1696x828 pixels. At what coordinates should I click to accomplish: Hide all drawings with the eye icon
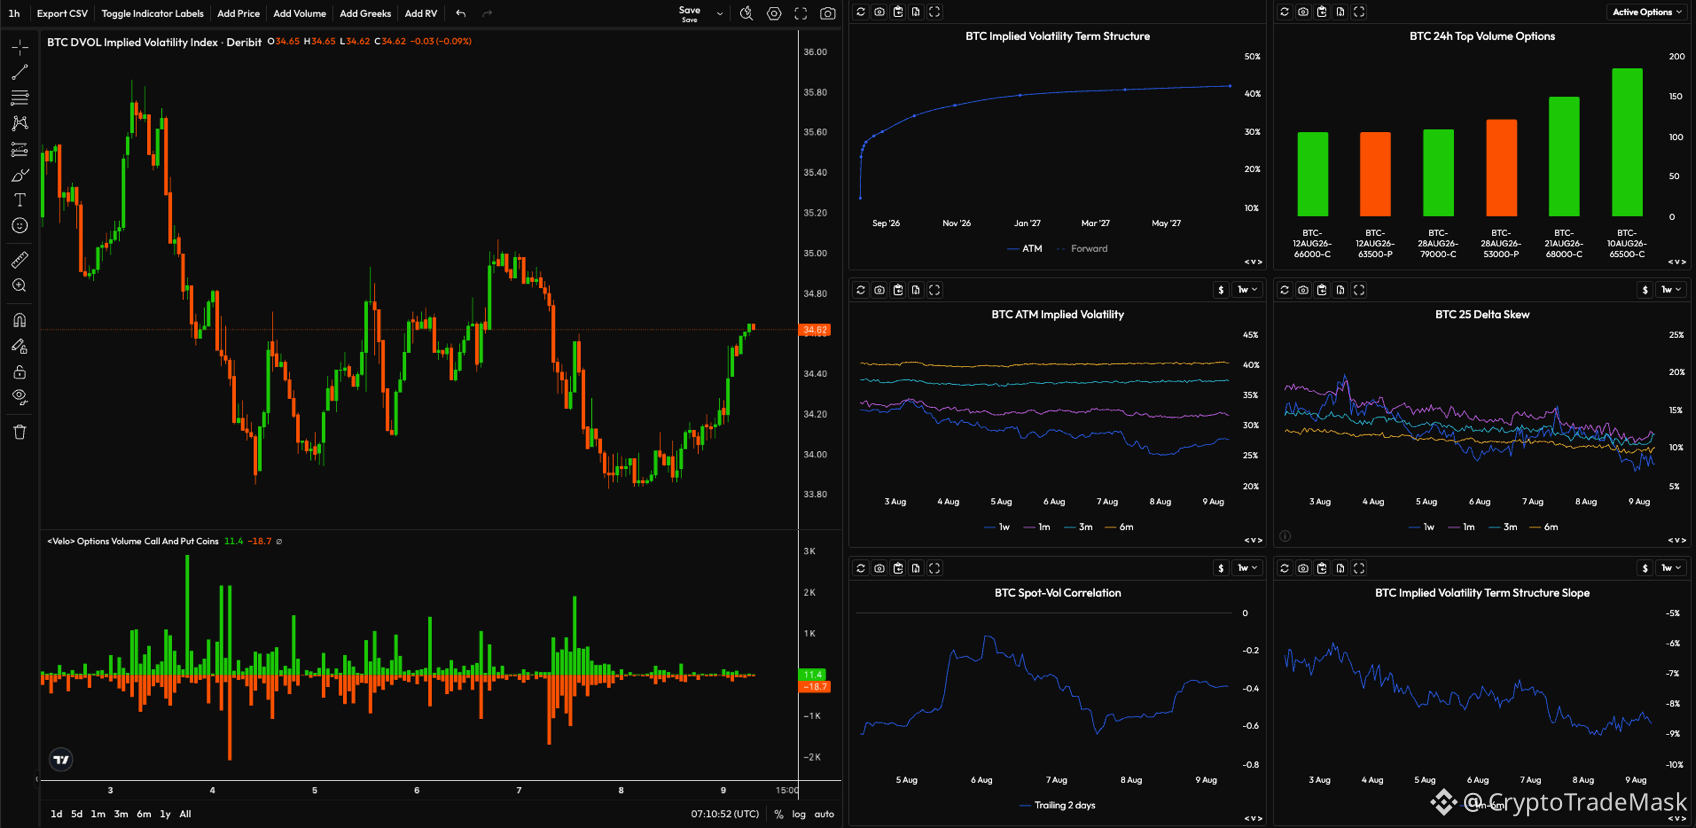pos(19,396)
